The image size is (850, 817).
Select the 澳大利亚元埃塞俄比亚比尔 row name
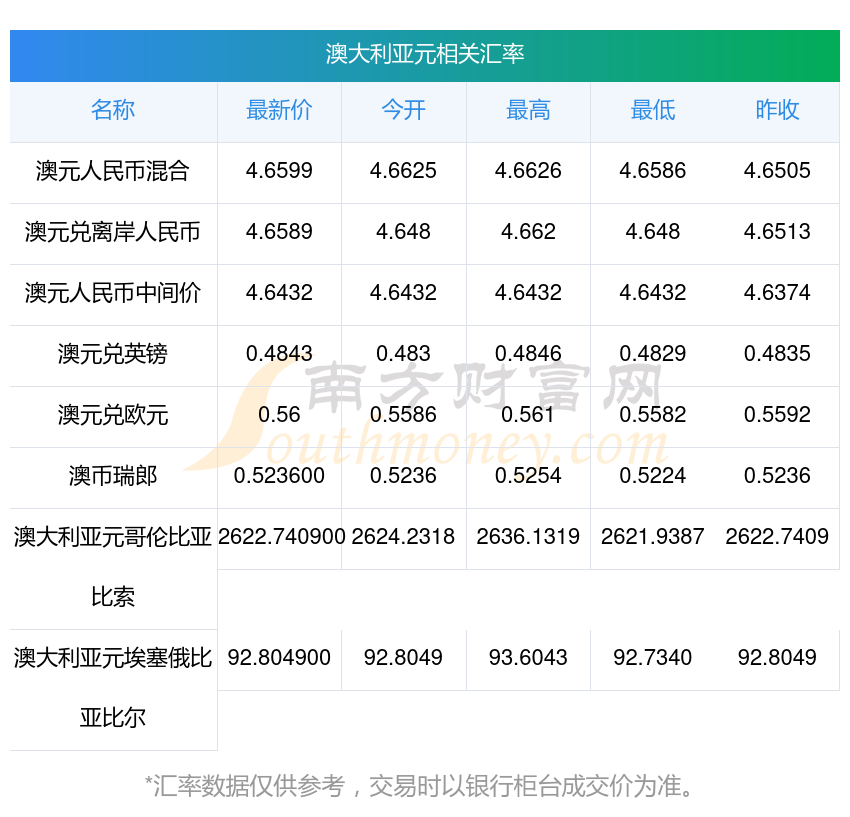pos(113,688)
